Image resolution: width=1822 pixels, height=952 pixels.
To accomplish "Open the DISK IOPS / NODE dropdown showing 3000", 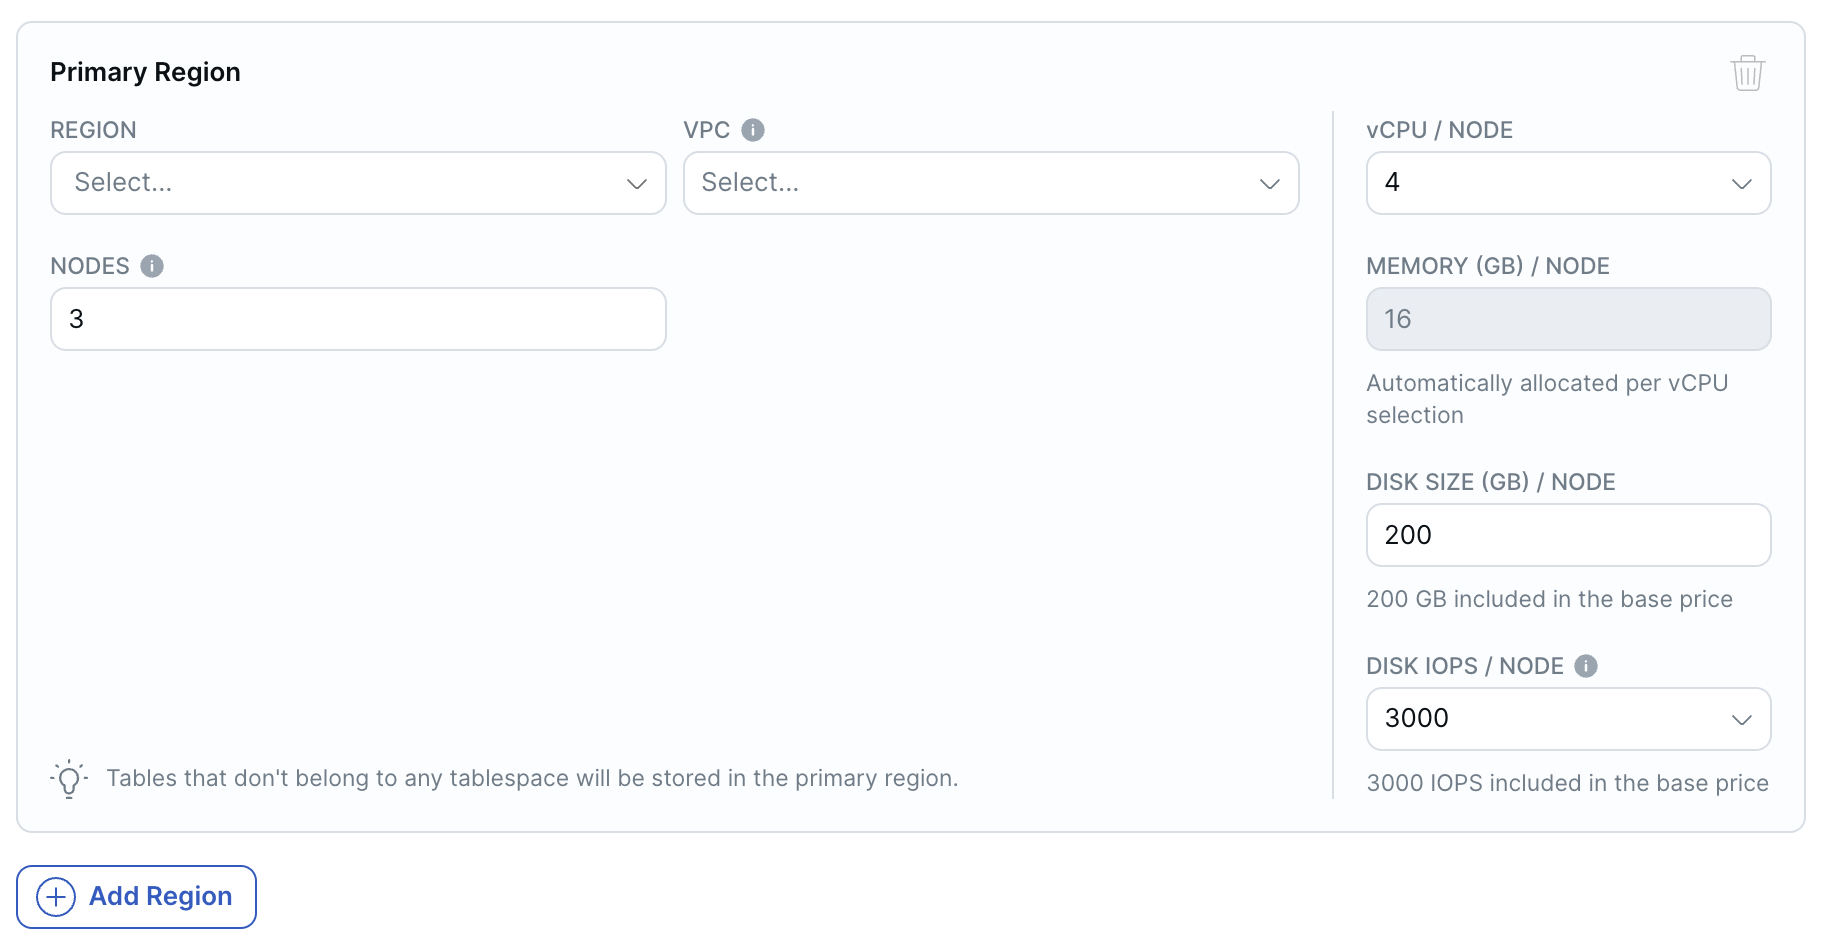I will tap(1567, 718).
